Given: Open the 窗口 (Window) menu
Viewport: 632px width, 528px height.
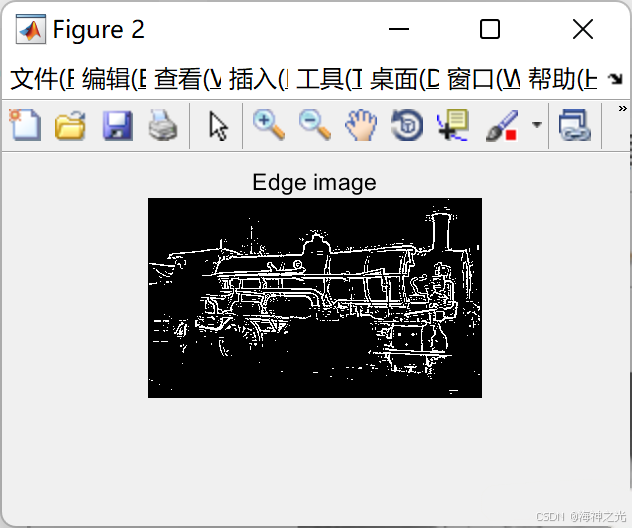Looking at the screenshot, I should click(x=484, y=79).
